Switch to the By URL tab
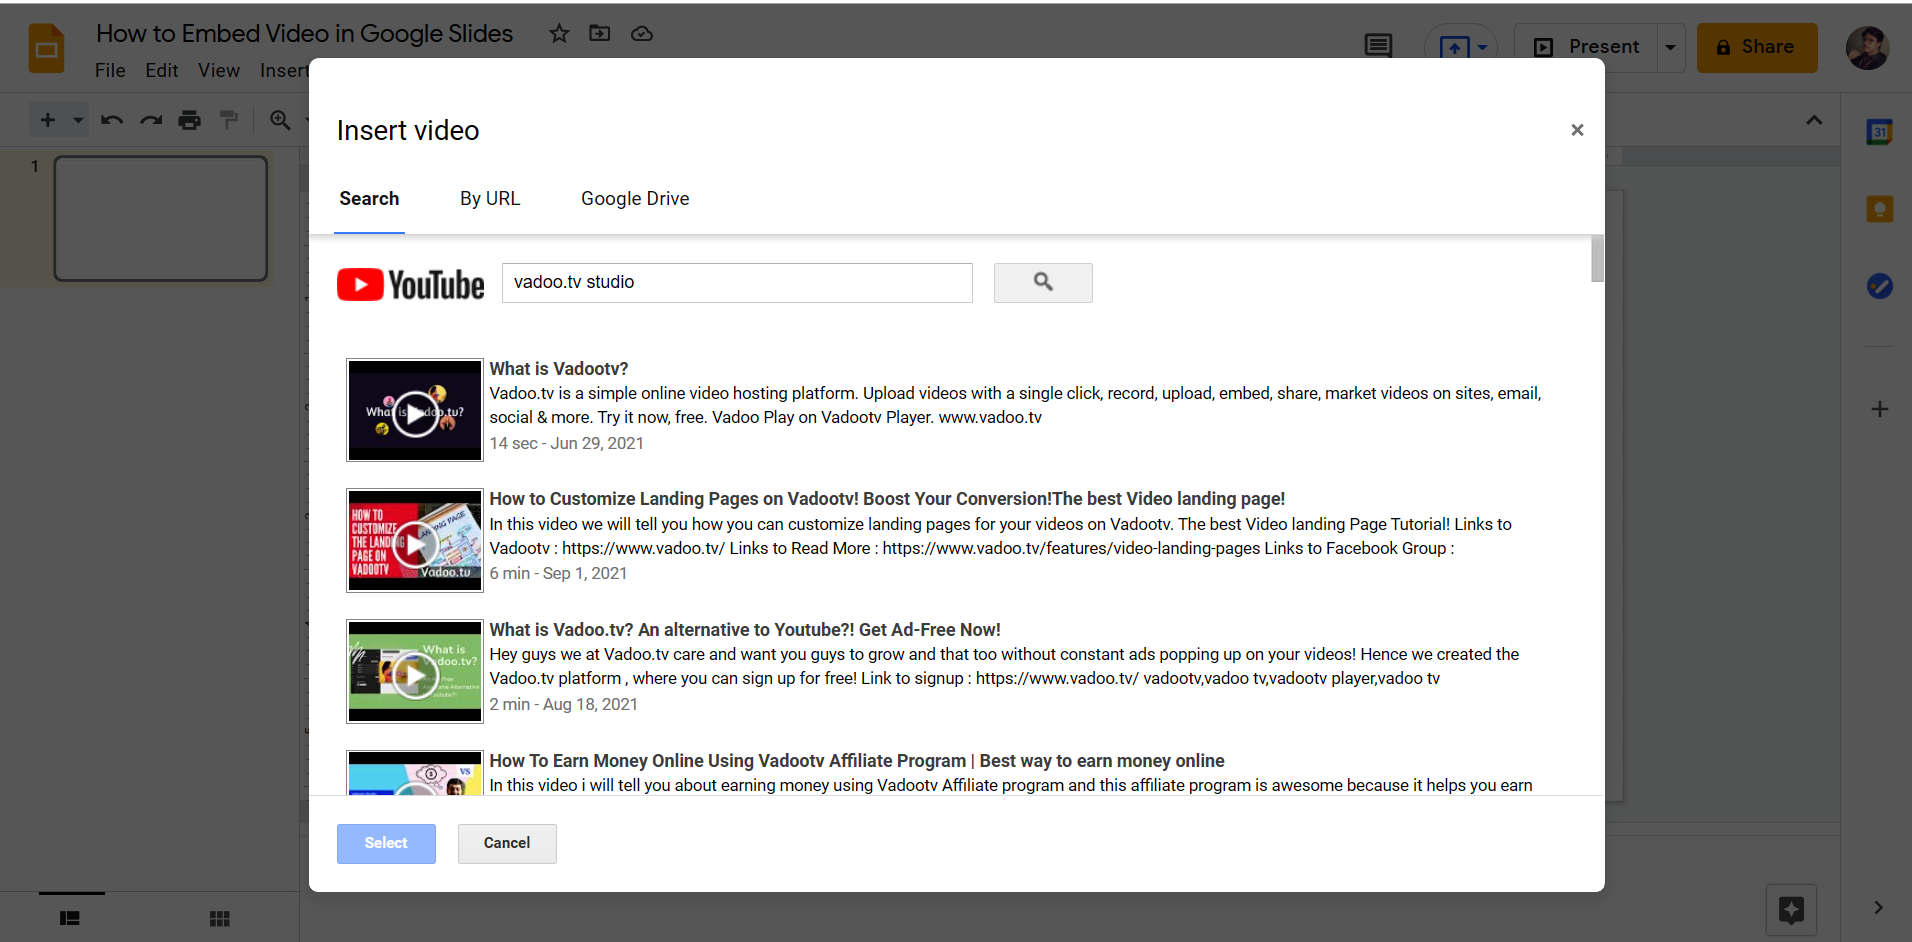 coord(490,199)
